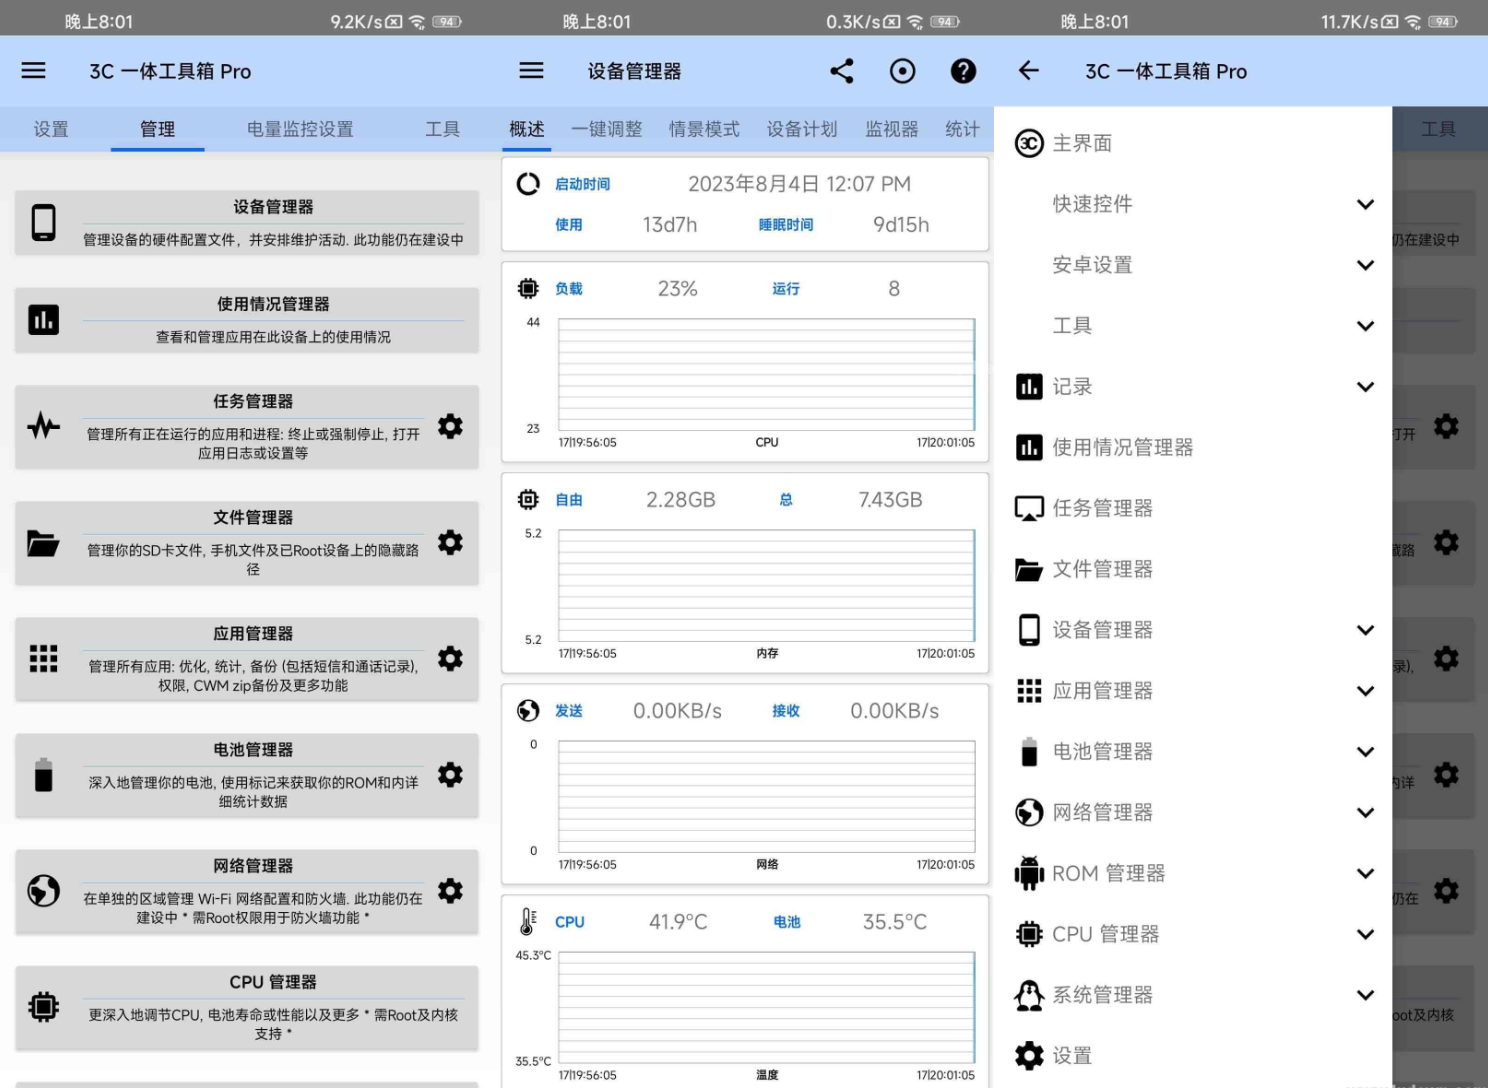The height and width of the screenshot is (1088, 1488).
Task: Tap the CPU chip icon beside 负载
Action: (x=528, y=288)
